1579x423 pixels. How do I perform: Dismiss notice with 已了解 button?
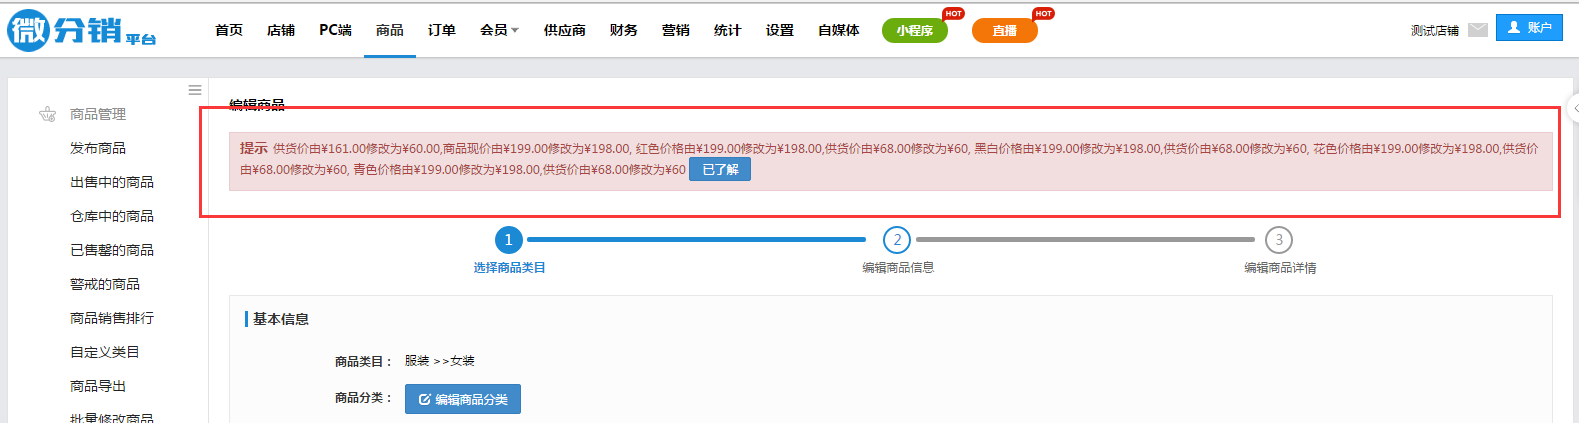(720, 170)
